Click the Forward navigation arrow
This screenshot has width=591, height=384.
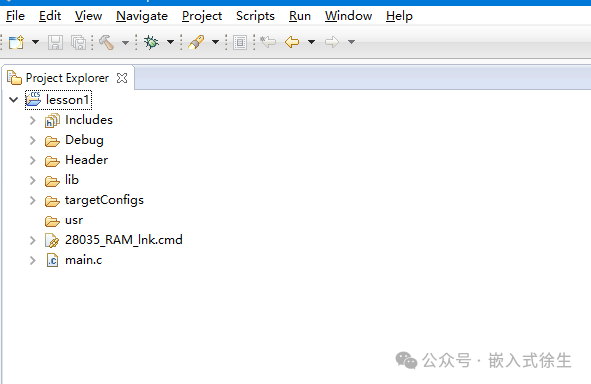tap(332, 42)
